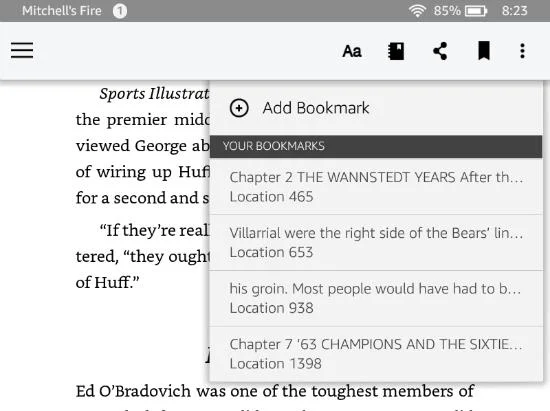Open the three-dot overflow menu
This screenshot has height=411, width=550.
point(522,51)
